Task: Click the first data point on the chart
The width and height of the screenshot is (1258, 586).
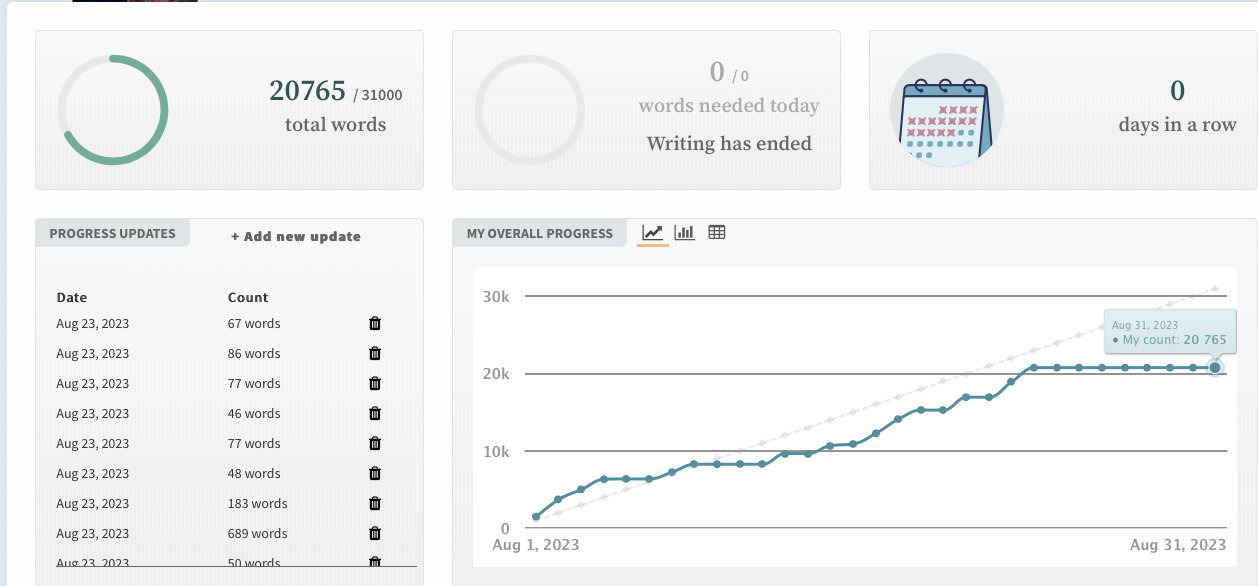Action: pos(536,517)
